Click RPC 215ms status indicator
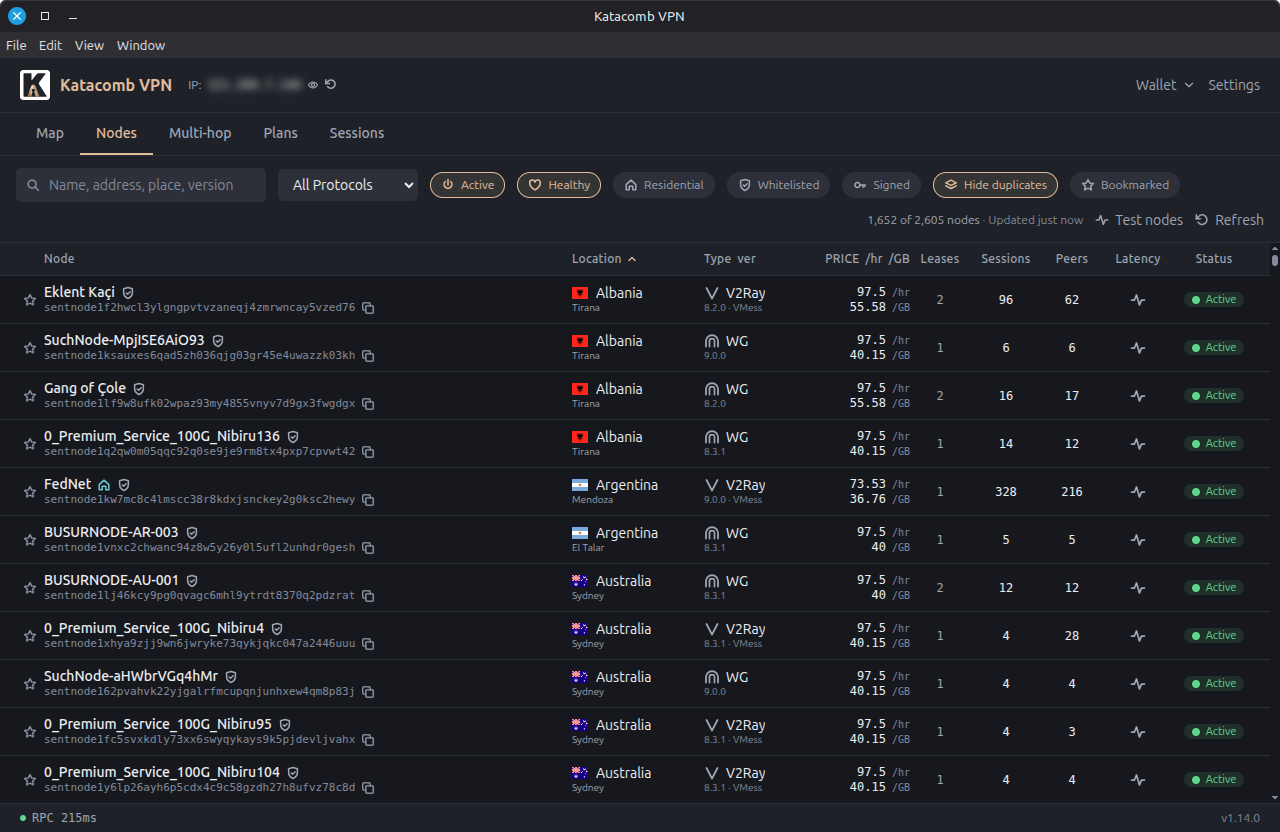Viewport: 1280px width, 832px height. click(58, 818)
